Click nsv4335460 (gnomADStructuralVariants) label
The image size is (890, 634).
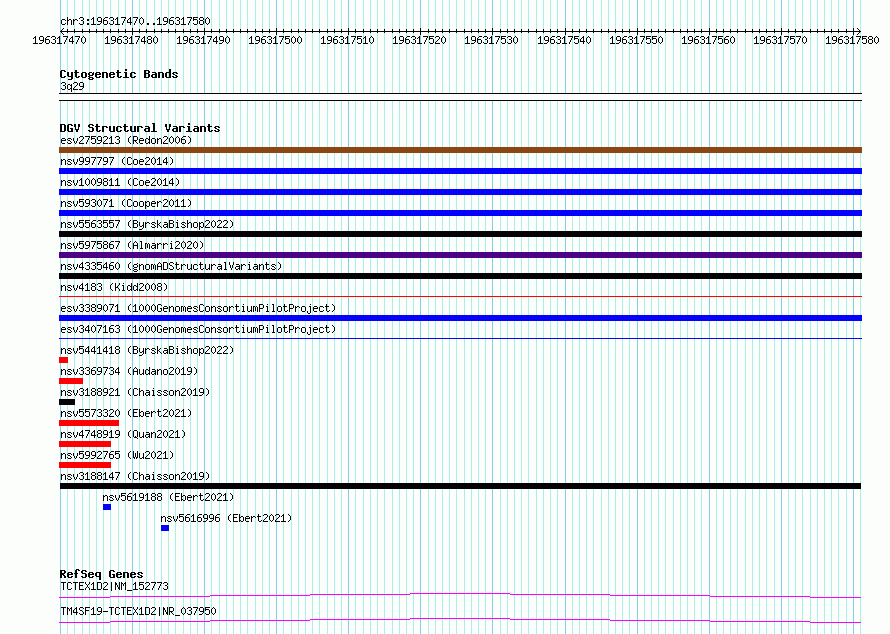[x=171, y=266]
